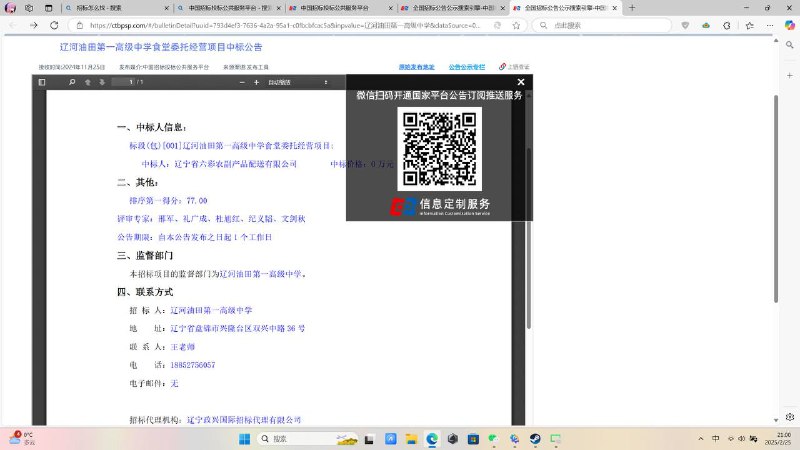
Task: Click agency name 辽宁政兴国际招标代理有限公司
Action: [x=244, y=420]
